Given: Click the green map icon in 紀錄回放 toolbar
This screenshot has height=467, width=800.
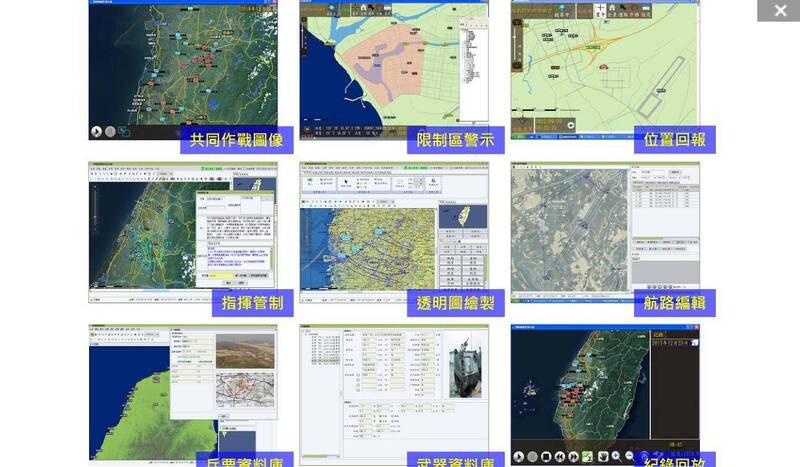Looking at the screenshot, I should click(588, 457).
